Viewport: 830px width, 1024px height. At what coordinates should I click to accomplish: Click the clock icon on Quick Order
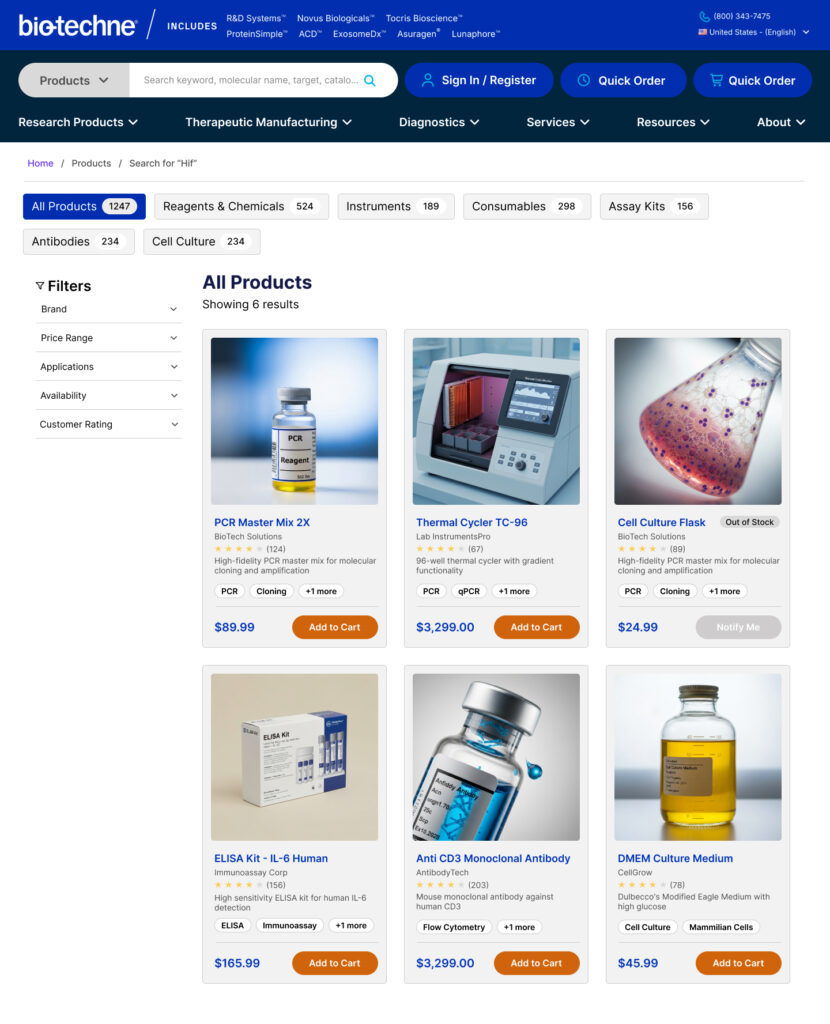584,80
